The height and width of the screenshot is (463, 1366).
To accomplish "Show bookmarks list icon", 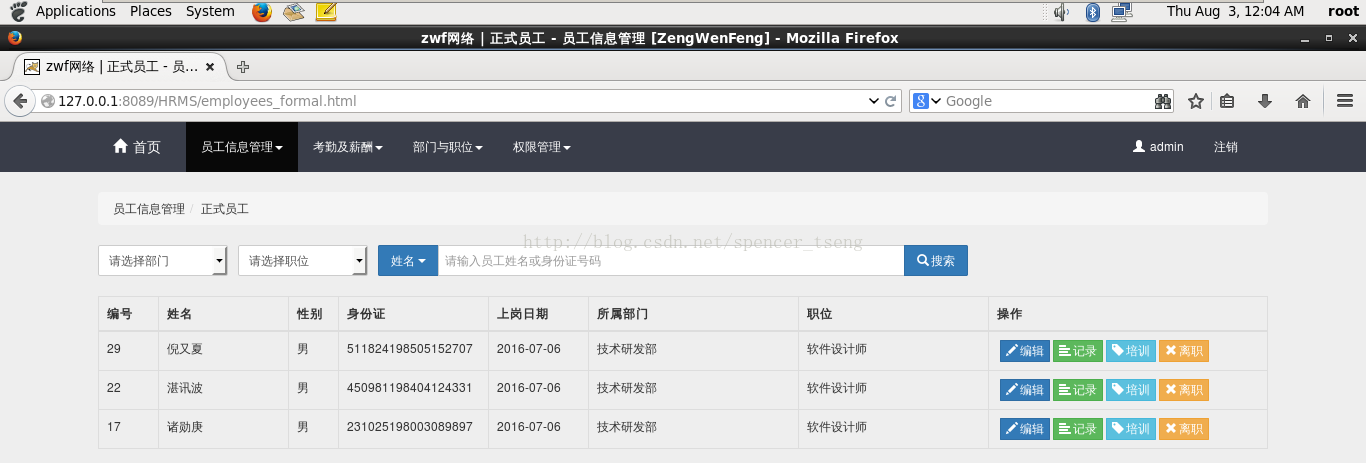I will (1228, 101).
